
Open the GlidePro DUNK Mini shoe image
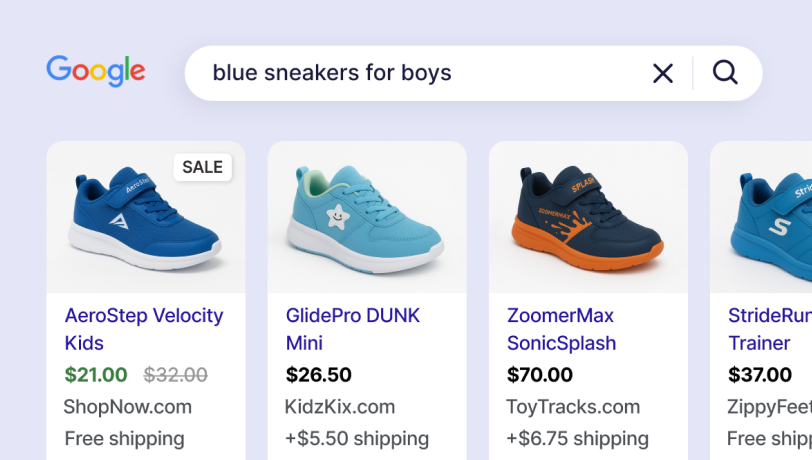pyautogui.click(x=367, y=217)
